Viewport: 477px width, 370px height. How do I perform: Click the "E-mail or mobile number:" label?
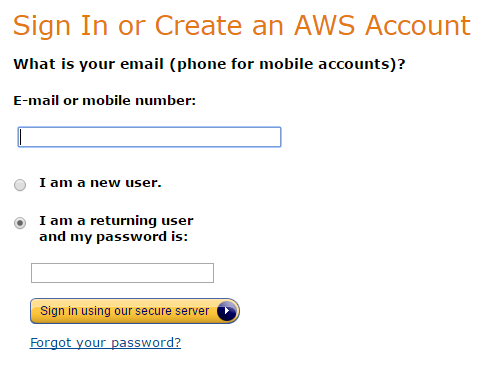tap(105, 101)
